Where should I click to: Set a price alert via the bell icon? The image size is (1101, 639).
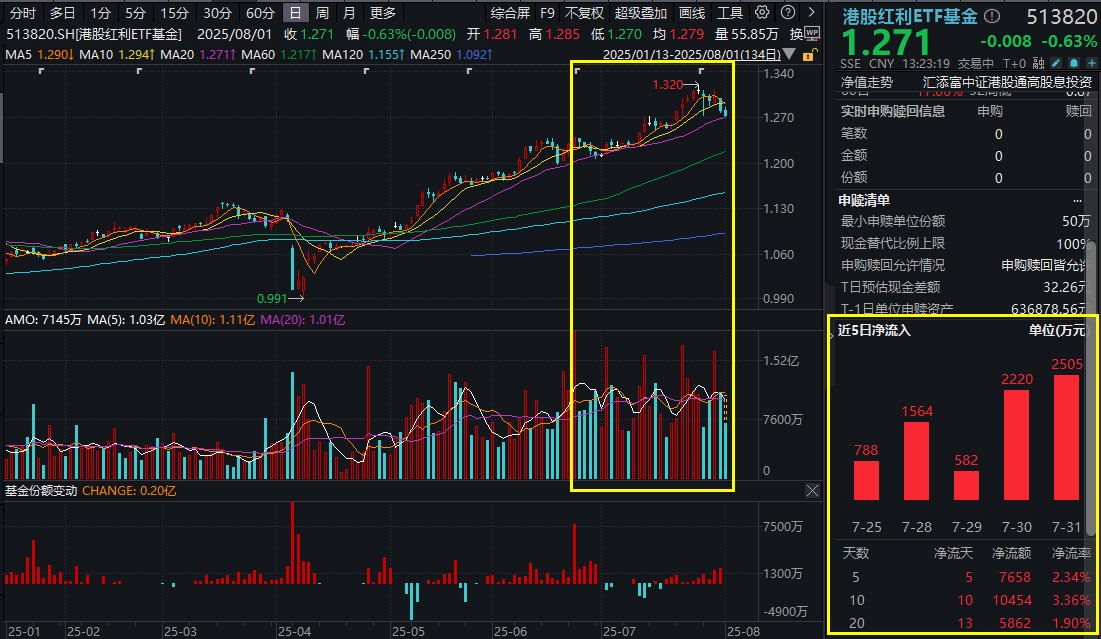tap(1073, 63)
